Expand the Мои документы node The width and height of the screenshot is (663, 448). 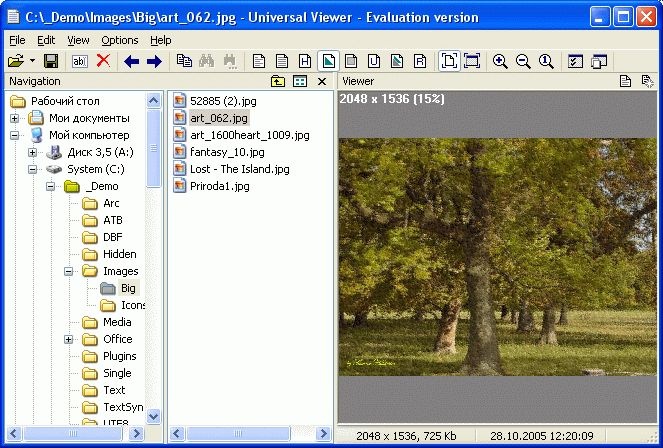14,118
